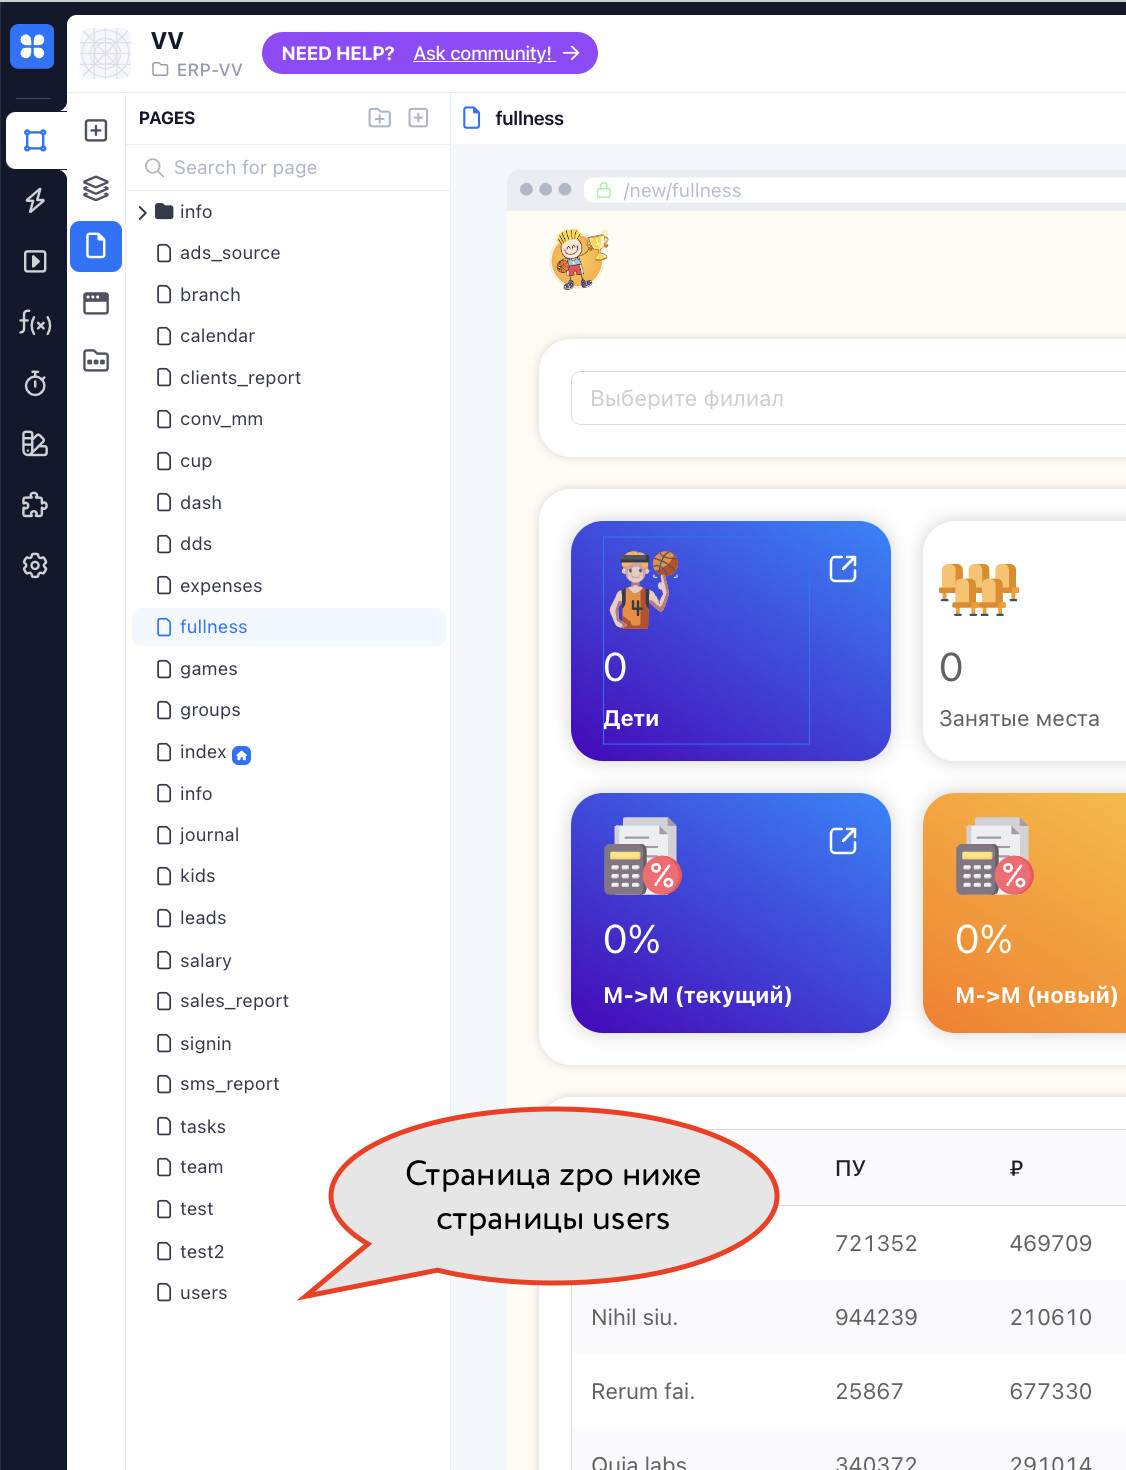Screen dimensions: 1126x1470
Task: Open the stopwatch timer icon
Action: [35, 383]
